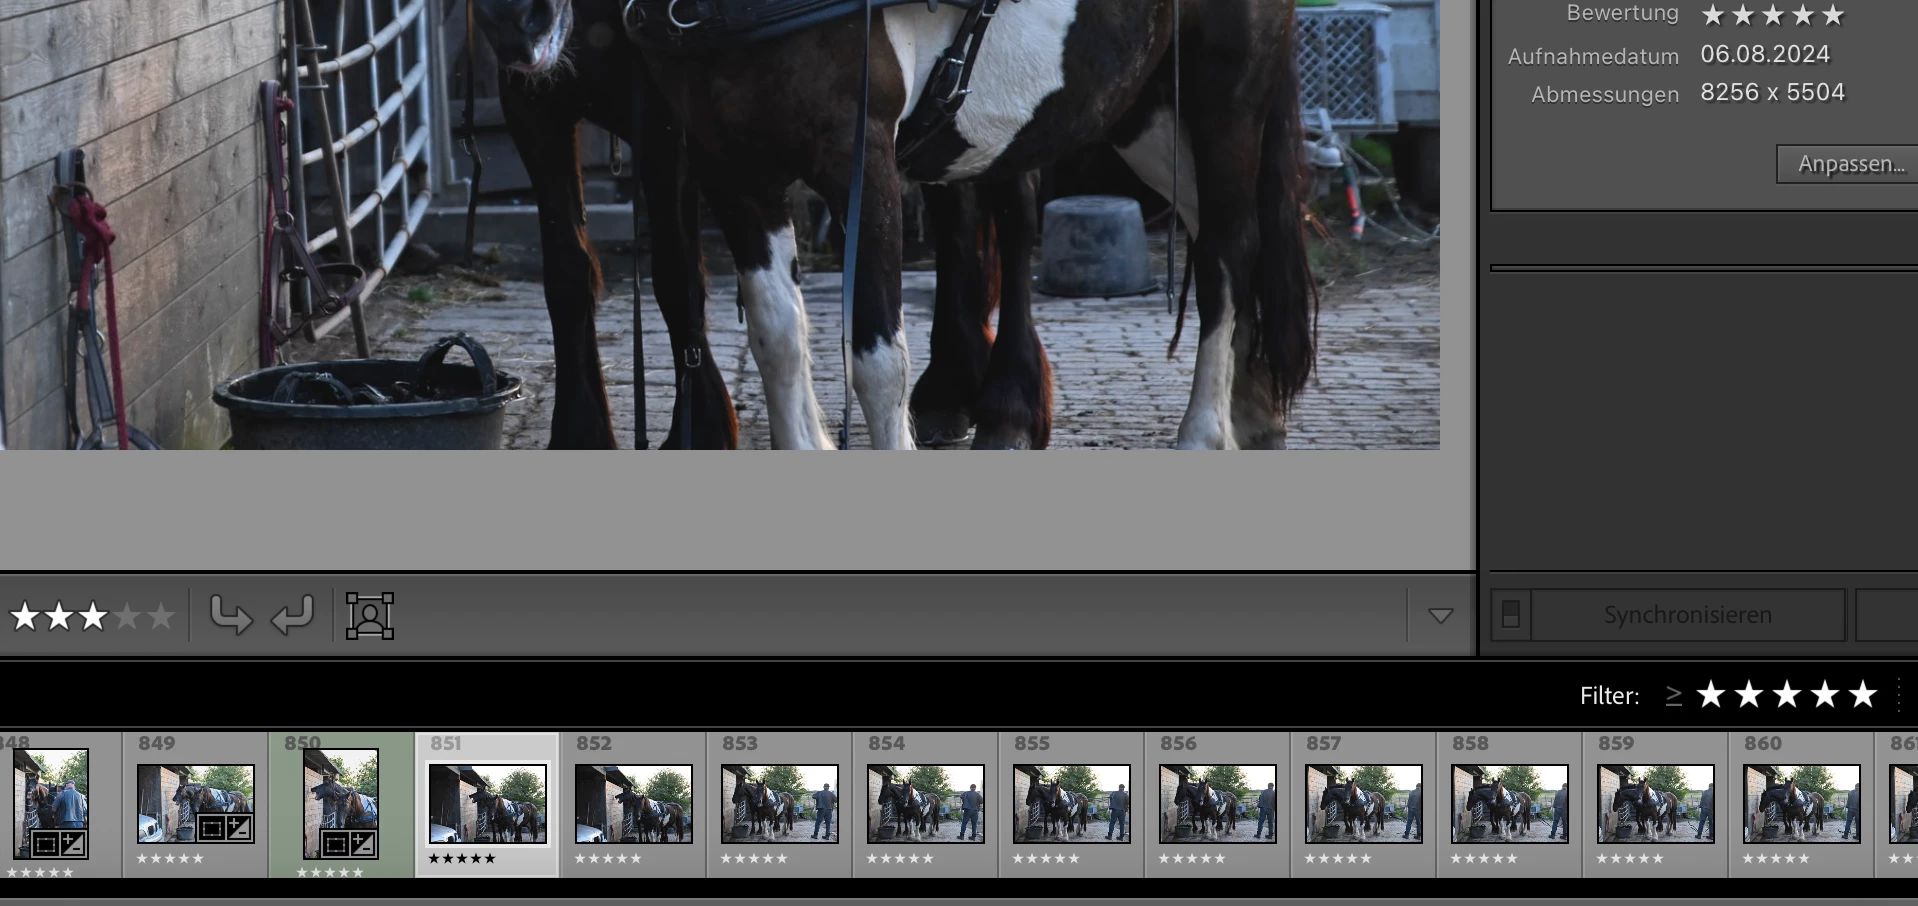
Task: Select filmstrip thumbnail 852
Action: pos(633,804)
